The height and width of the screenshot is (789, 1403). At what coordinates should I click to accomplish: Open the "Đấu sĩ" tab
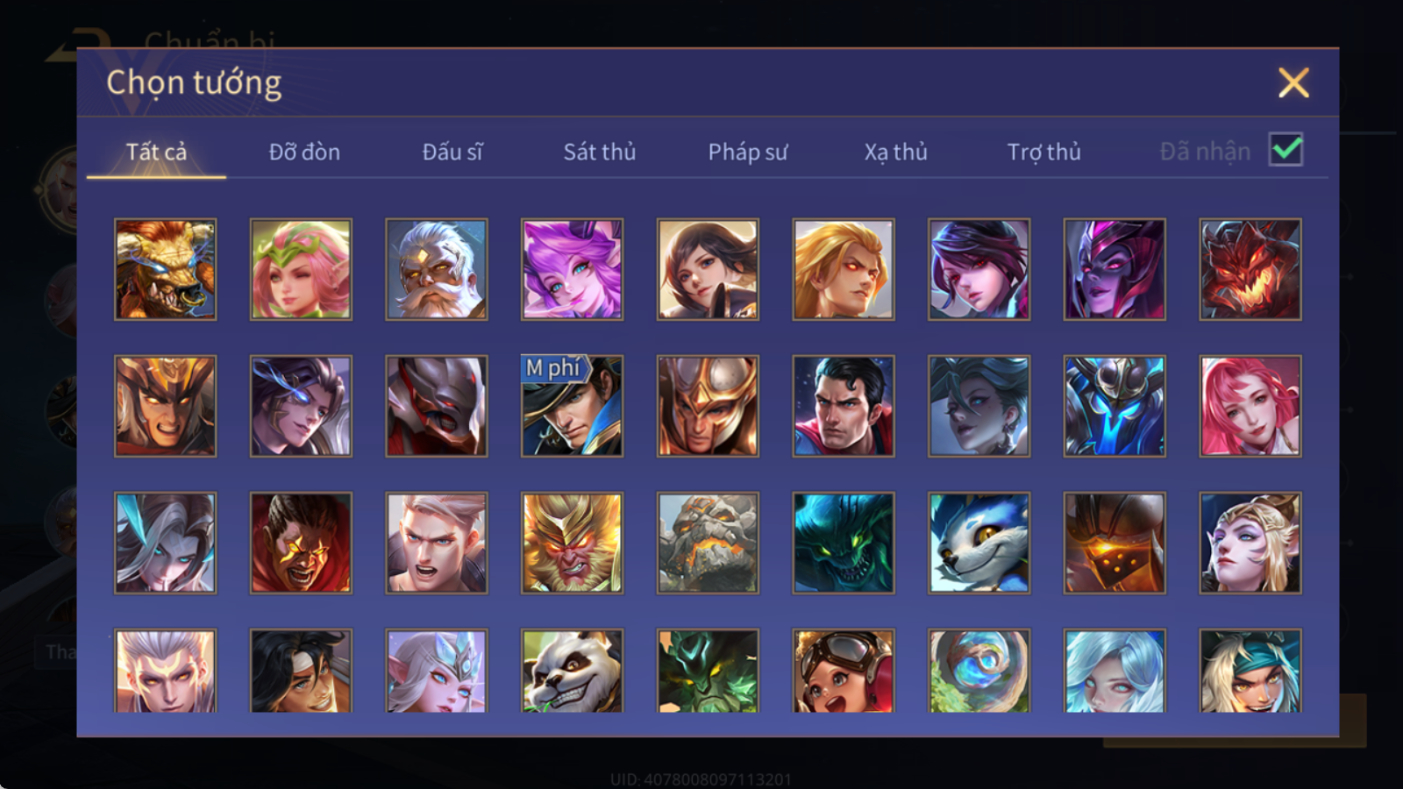click(x=452, y=152)
